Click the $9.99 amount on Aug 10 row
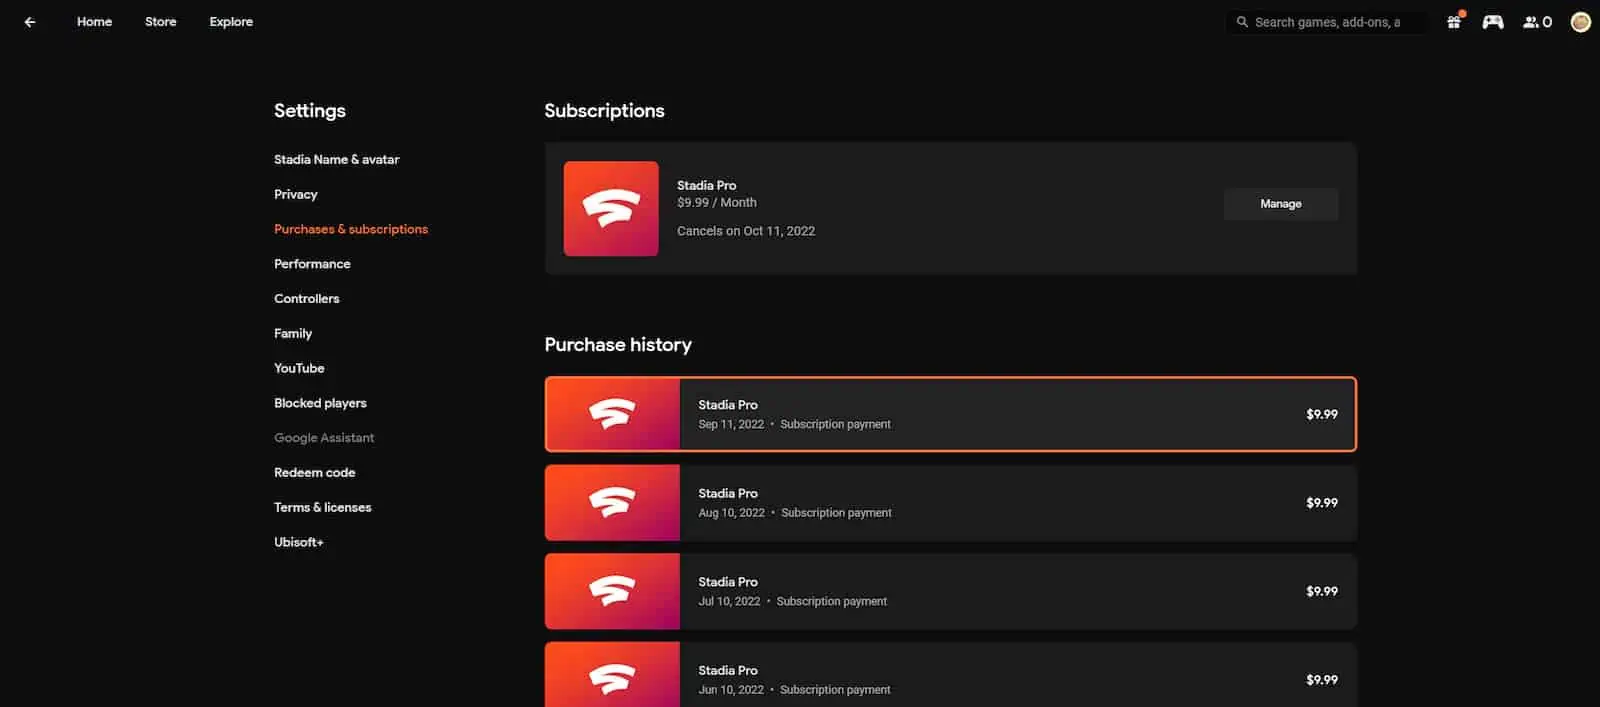1600x707 pixels. click(x=1322, y=503)
